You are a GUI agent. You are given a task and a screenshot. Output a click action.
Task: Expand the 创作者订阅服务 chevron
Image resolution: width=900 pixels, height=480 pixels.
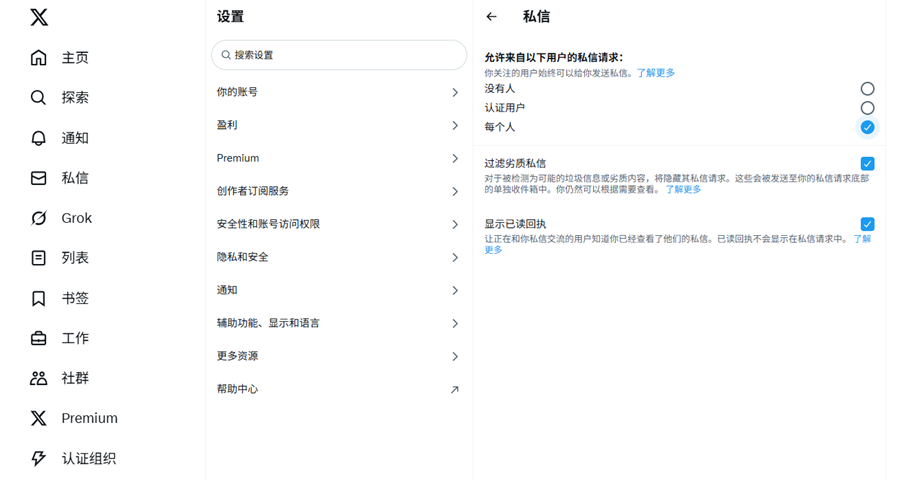(455, 191)
